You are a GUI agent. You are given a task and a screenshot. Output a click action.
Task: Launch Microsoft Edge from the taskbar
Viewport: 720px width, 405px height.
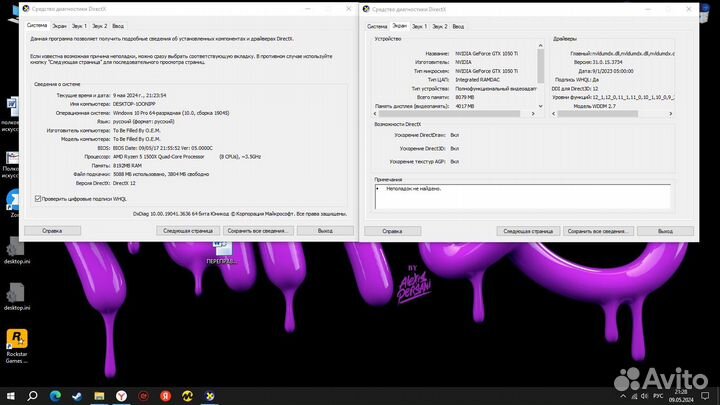(55, 396)
